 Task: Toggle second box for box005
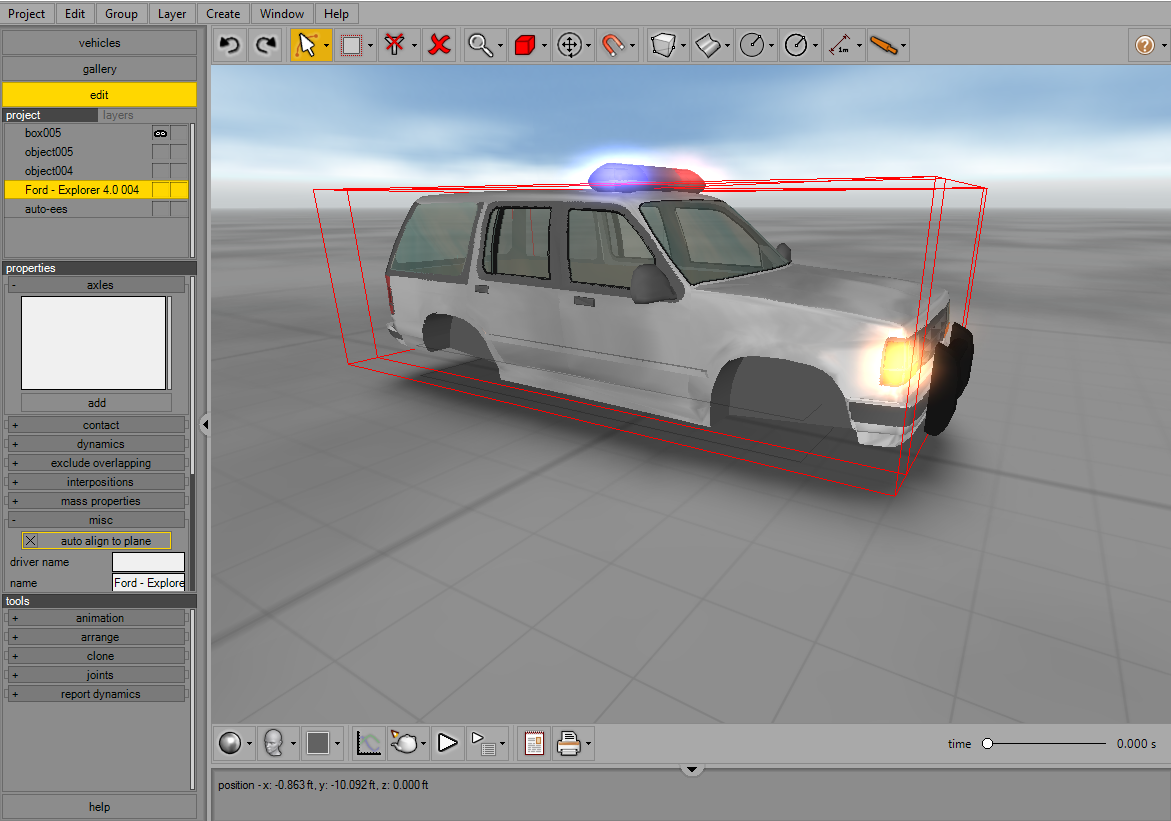tap(179, 133)
